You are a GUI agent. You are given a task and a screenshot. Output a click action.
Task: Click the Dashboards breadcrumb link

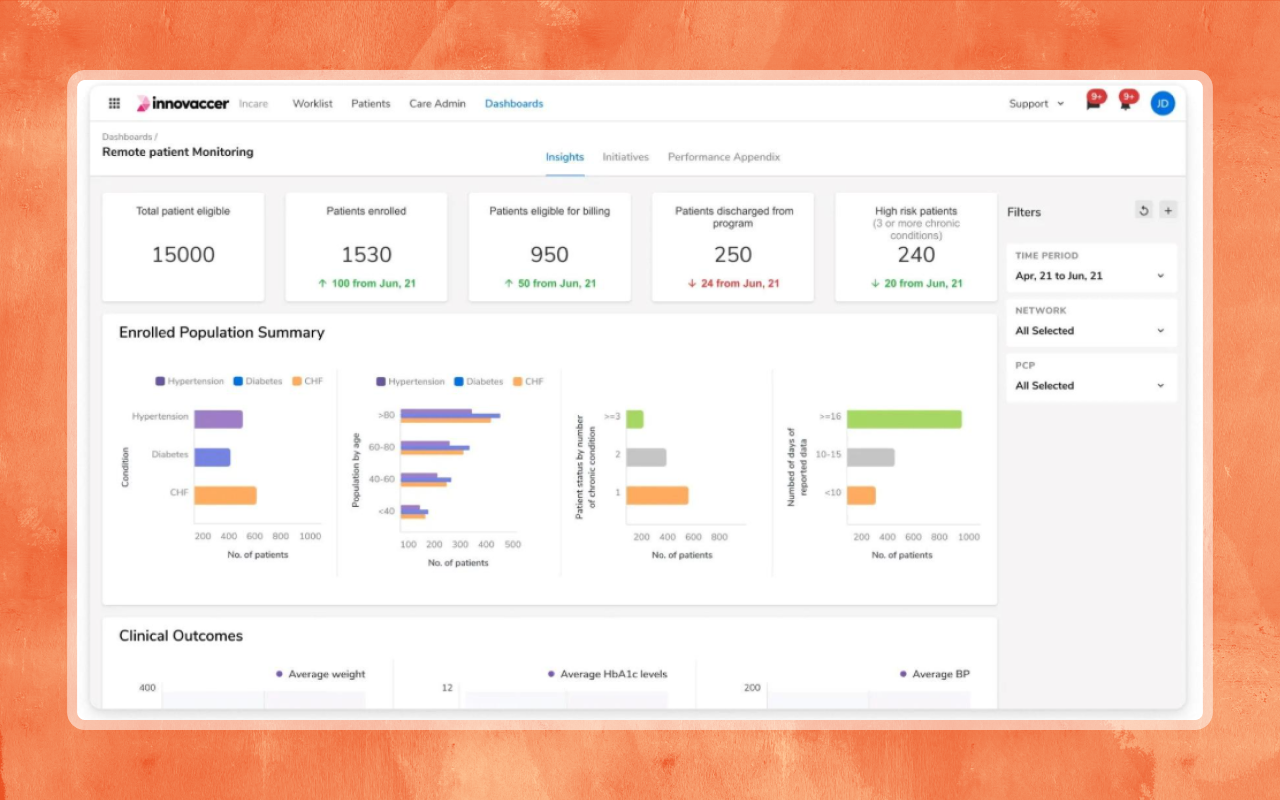coord(127,137)
